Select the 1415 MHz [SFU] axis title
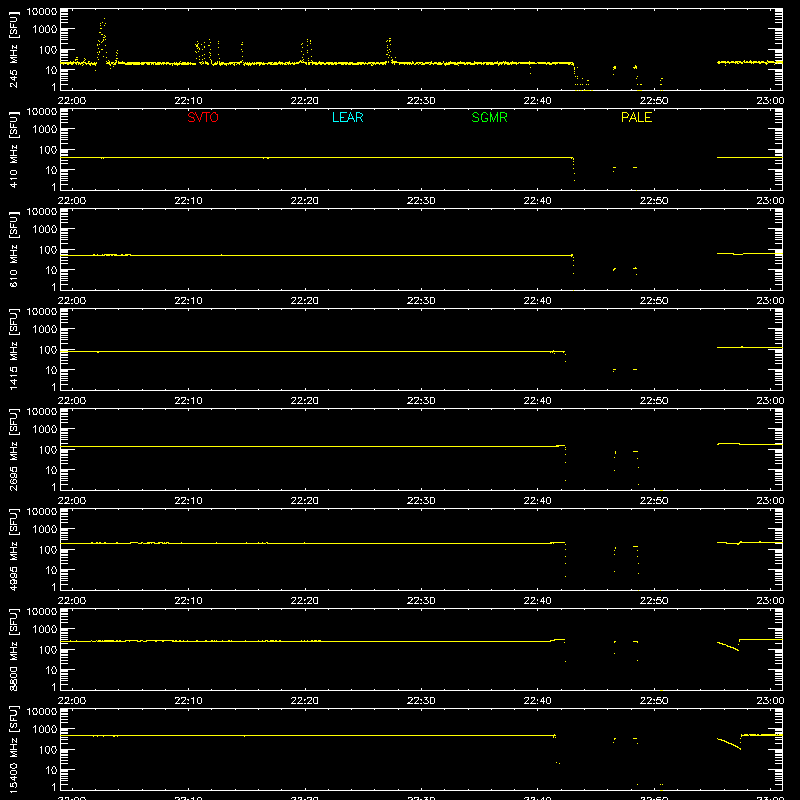The width and height of the screenshot is (800, 800). coord(13,349)
